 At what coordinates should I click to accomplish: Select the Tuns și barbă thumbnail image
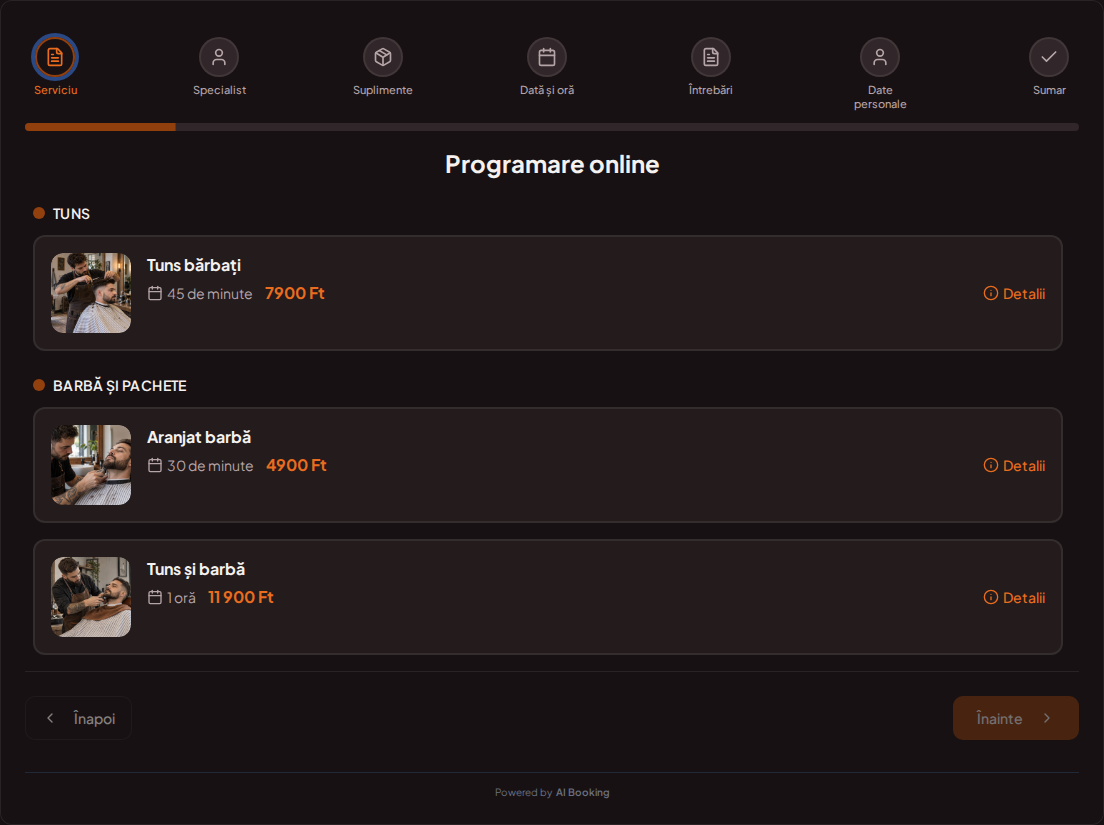91,597
